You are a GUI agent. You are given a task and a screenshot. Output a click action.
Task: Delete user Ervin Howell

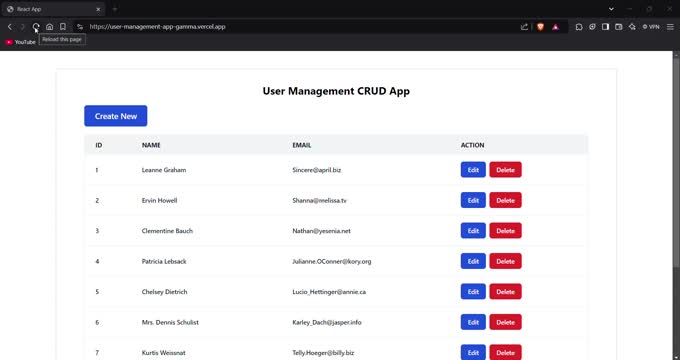click(x=505, y=200)
